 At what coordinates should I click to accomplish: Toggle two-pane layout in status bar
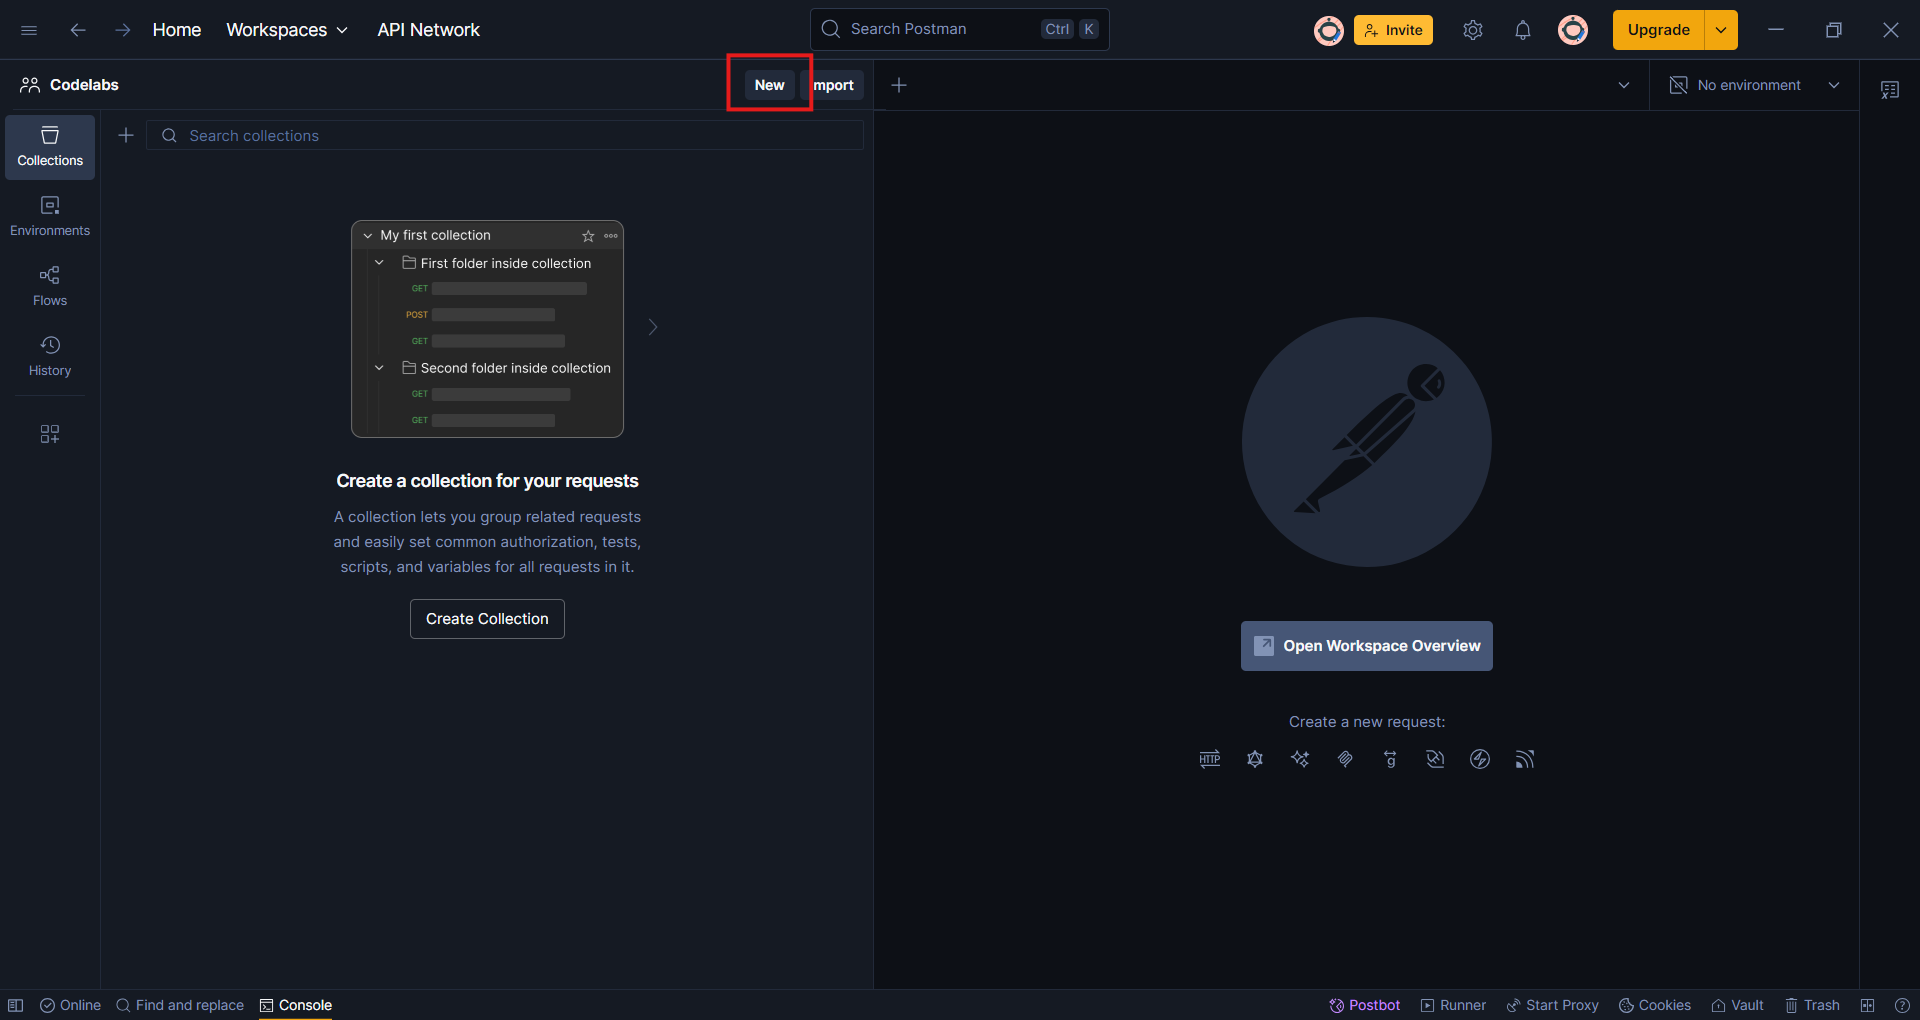pos(1867,1005)
